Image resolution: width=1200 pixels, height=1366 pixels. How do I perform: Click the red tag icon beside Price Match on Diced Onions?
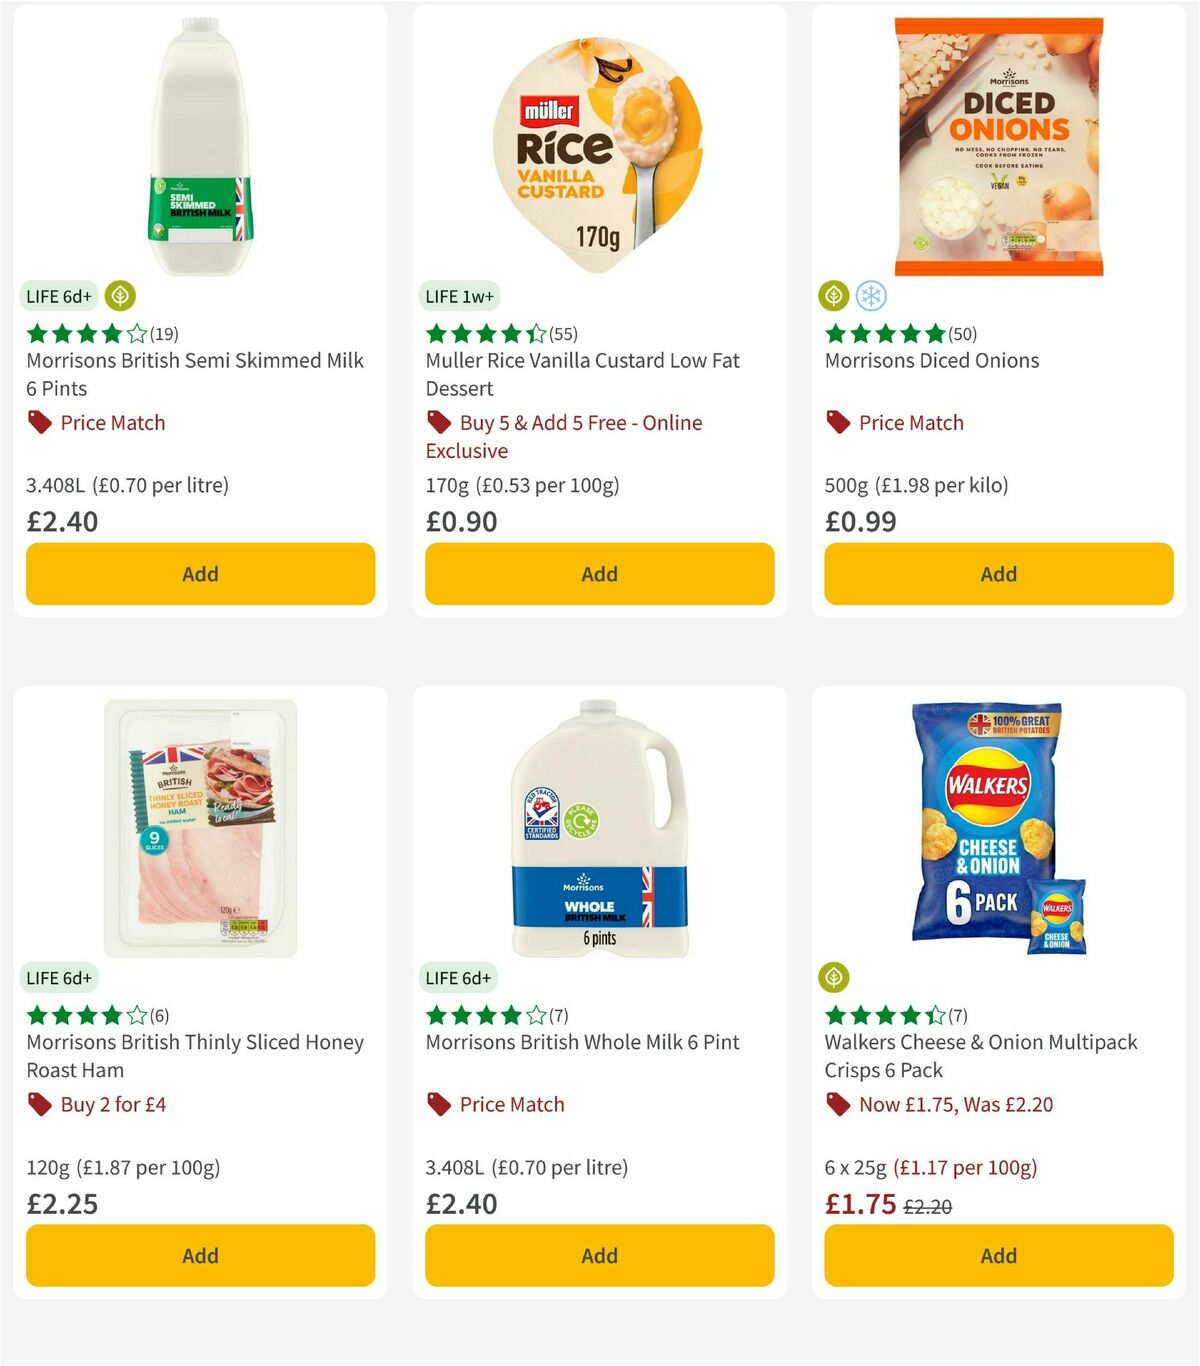[838, 422]
